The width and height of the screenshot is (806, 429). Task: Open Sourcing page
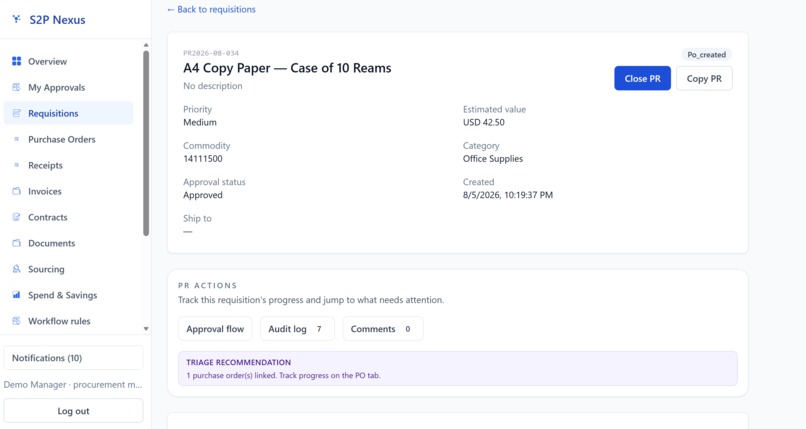(68, 269)
